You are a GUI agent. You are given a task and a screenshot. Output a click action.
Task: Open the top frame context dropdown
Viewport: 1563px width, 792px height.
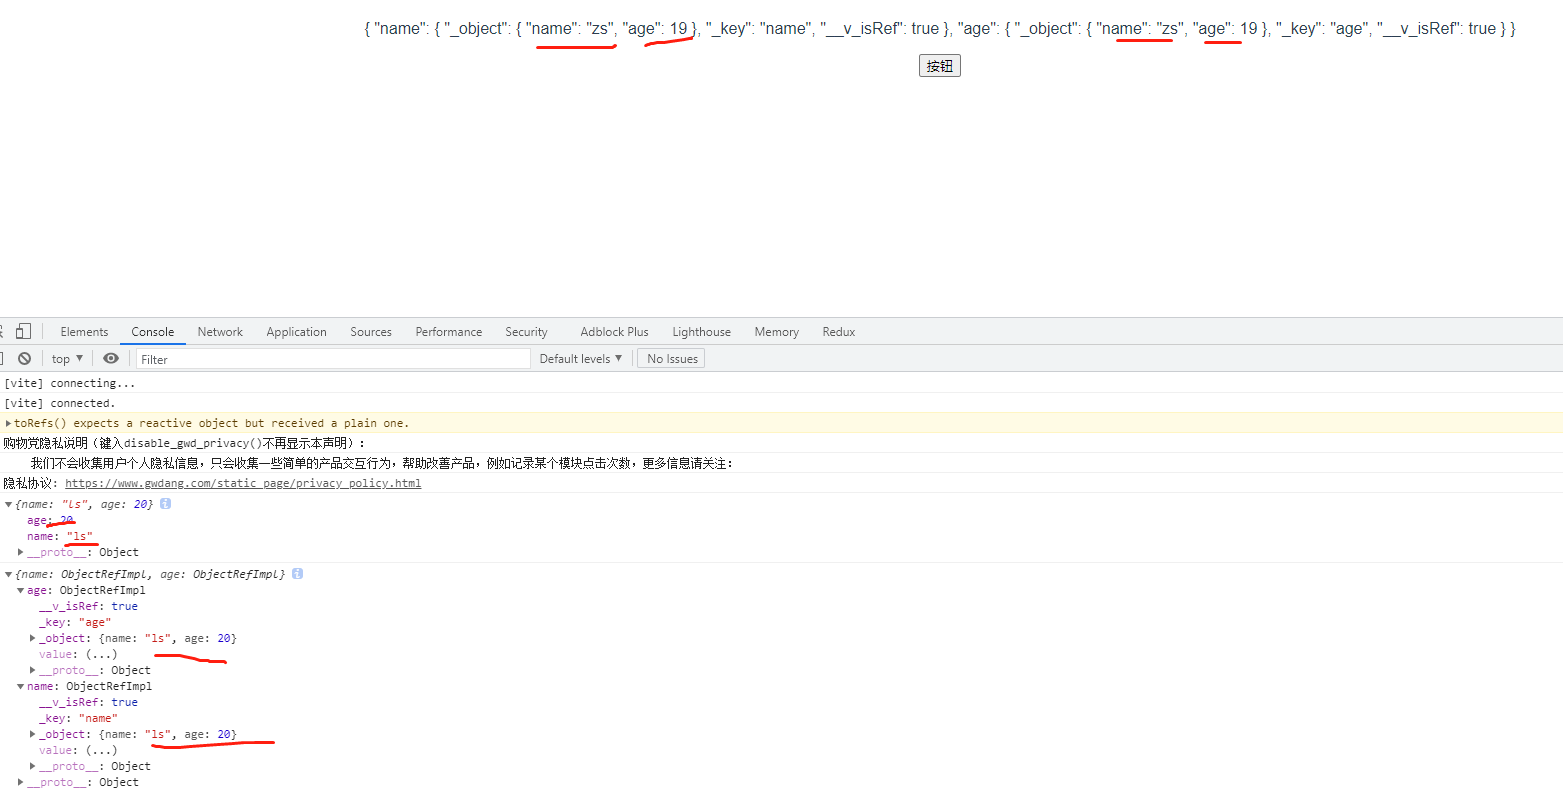coord(66,358)
